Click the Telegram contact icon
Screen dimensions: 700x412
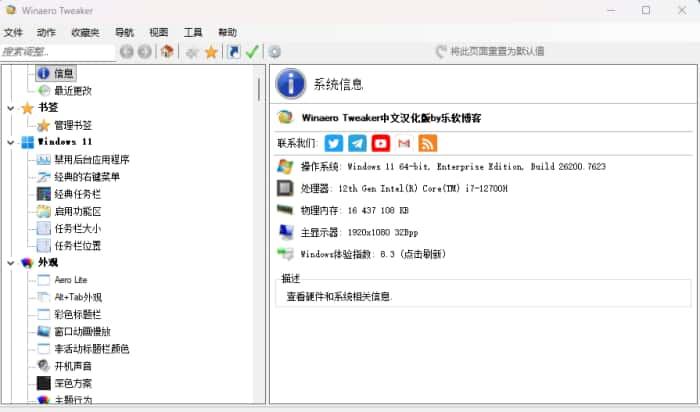pos(357,143)
